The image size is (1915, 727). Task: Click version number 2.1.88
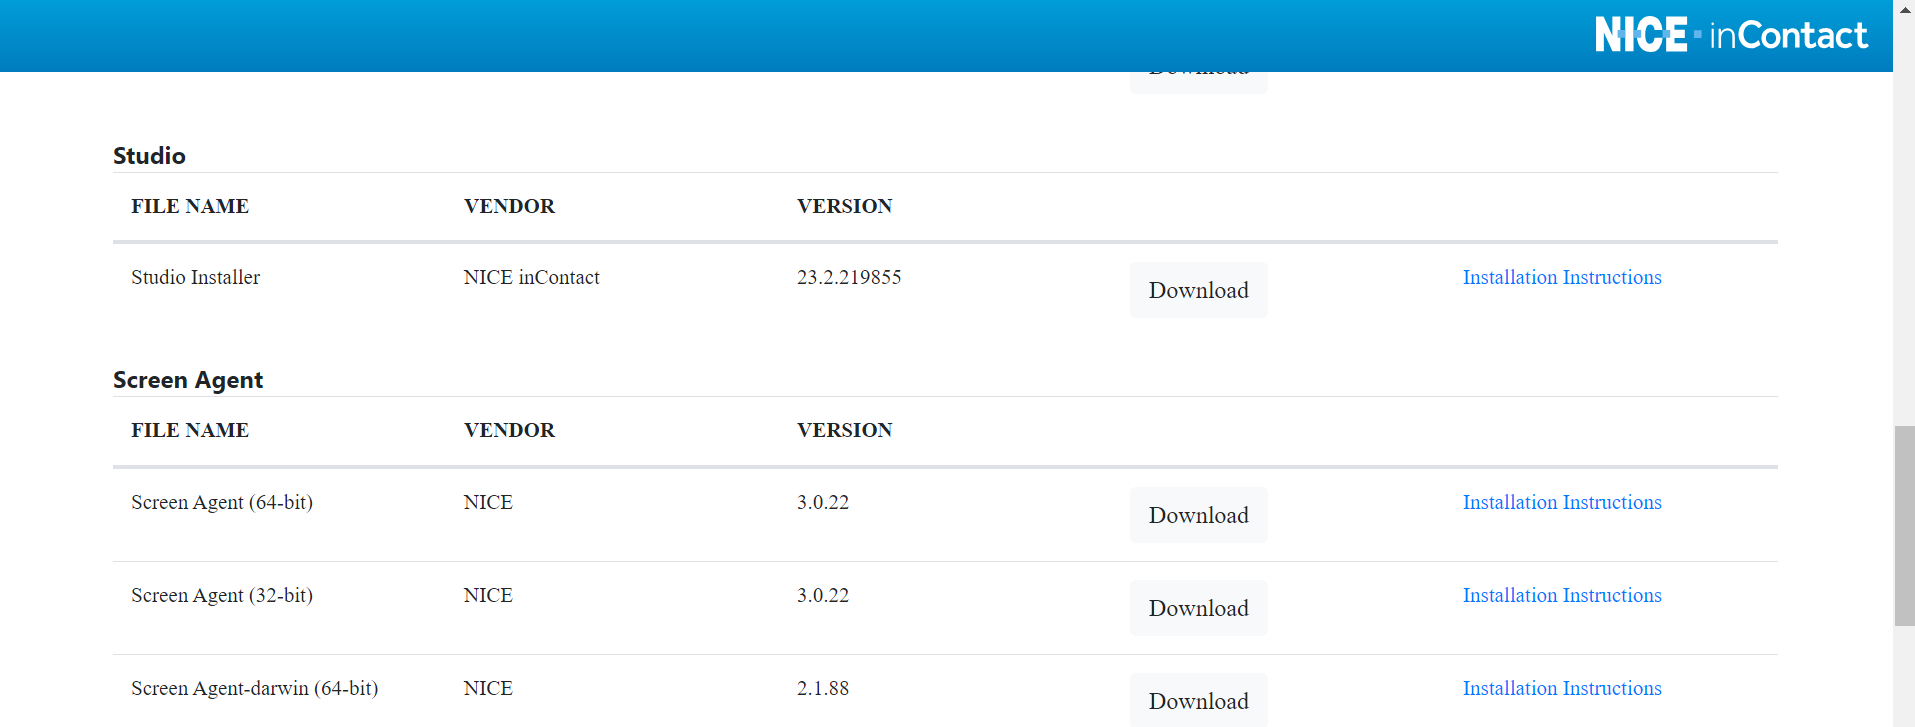(822, 688)
